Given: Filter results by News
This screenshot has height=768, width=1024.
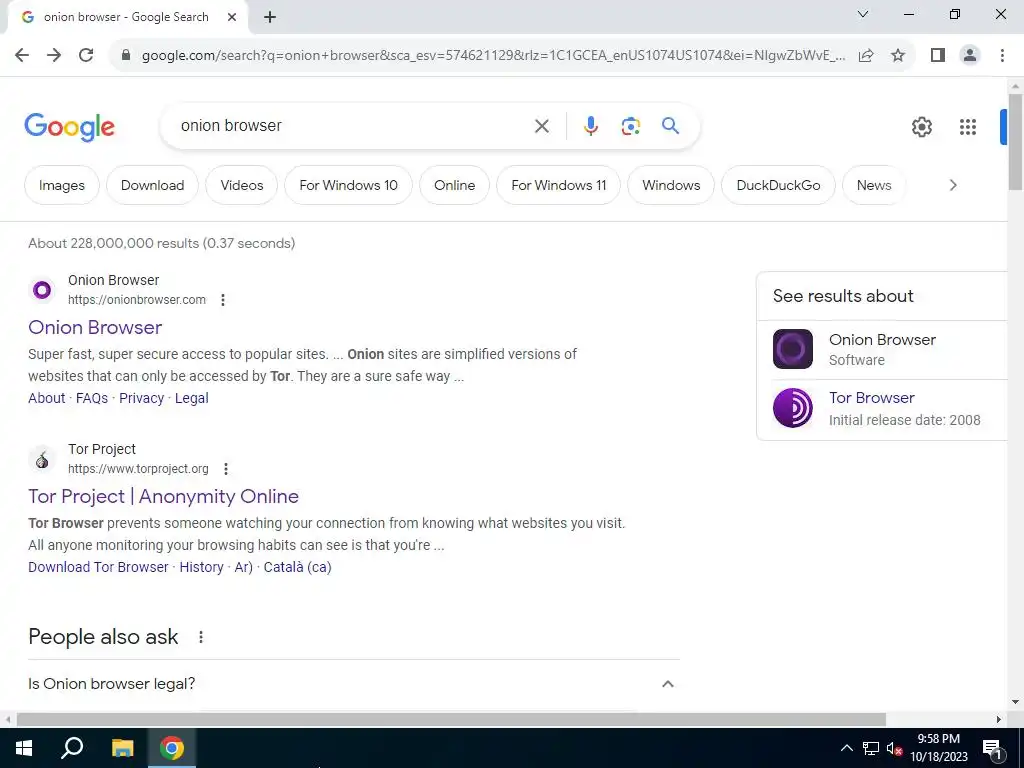Looking at the screenshot, I should coord(874,185).
